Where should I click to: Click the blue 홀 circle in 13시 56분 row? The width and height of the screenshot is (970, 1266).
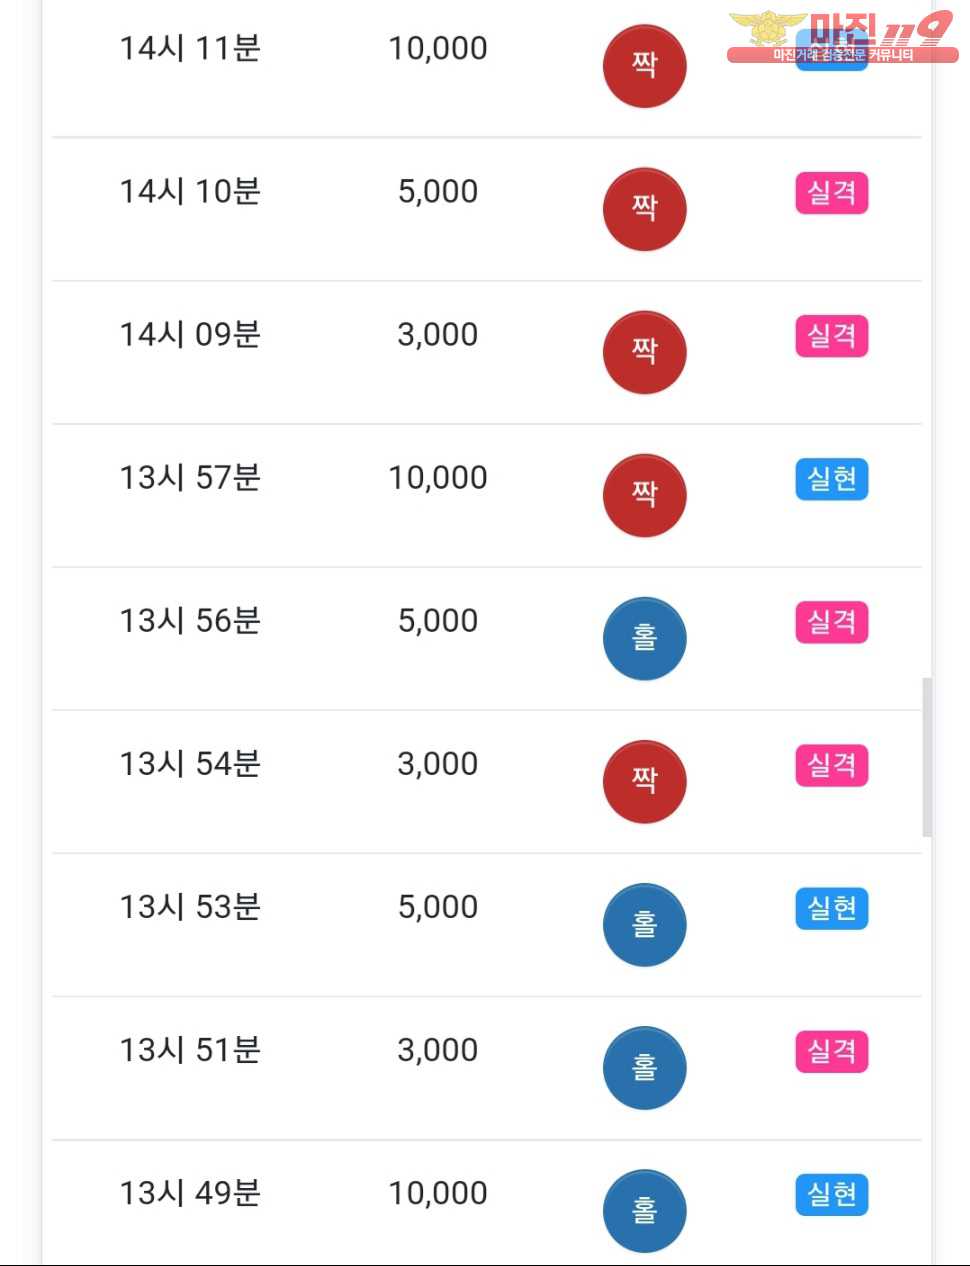644,638
